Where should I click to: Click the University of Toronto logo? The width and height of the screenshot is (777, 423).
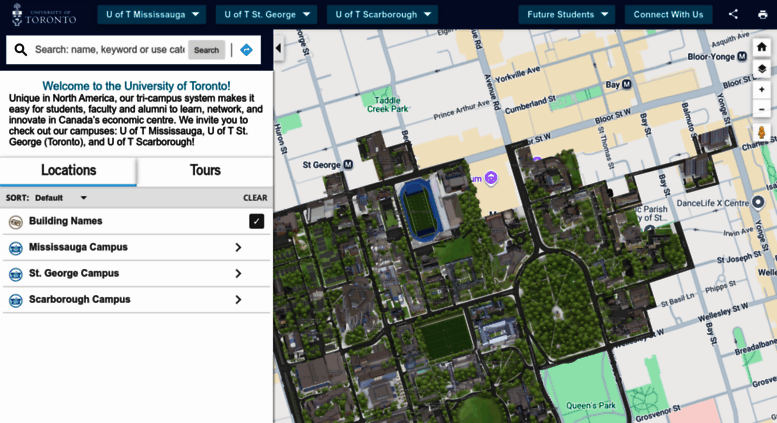click(44, 15)
